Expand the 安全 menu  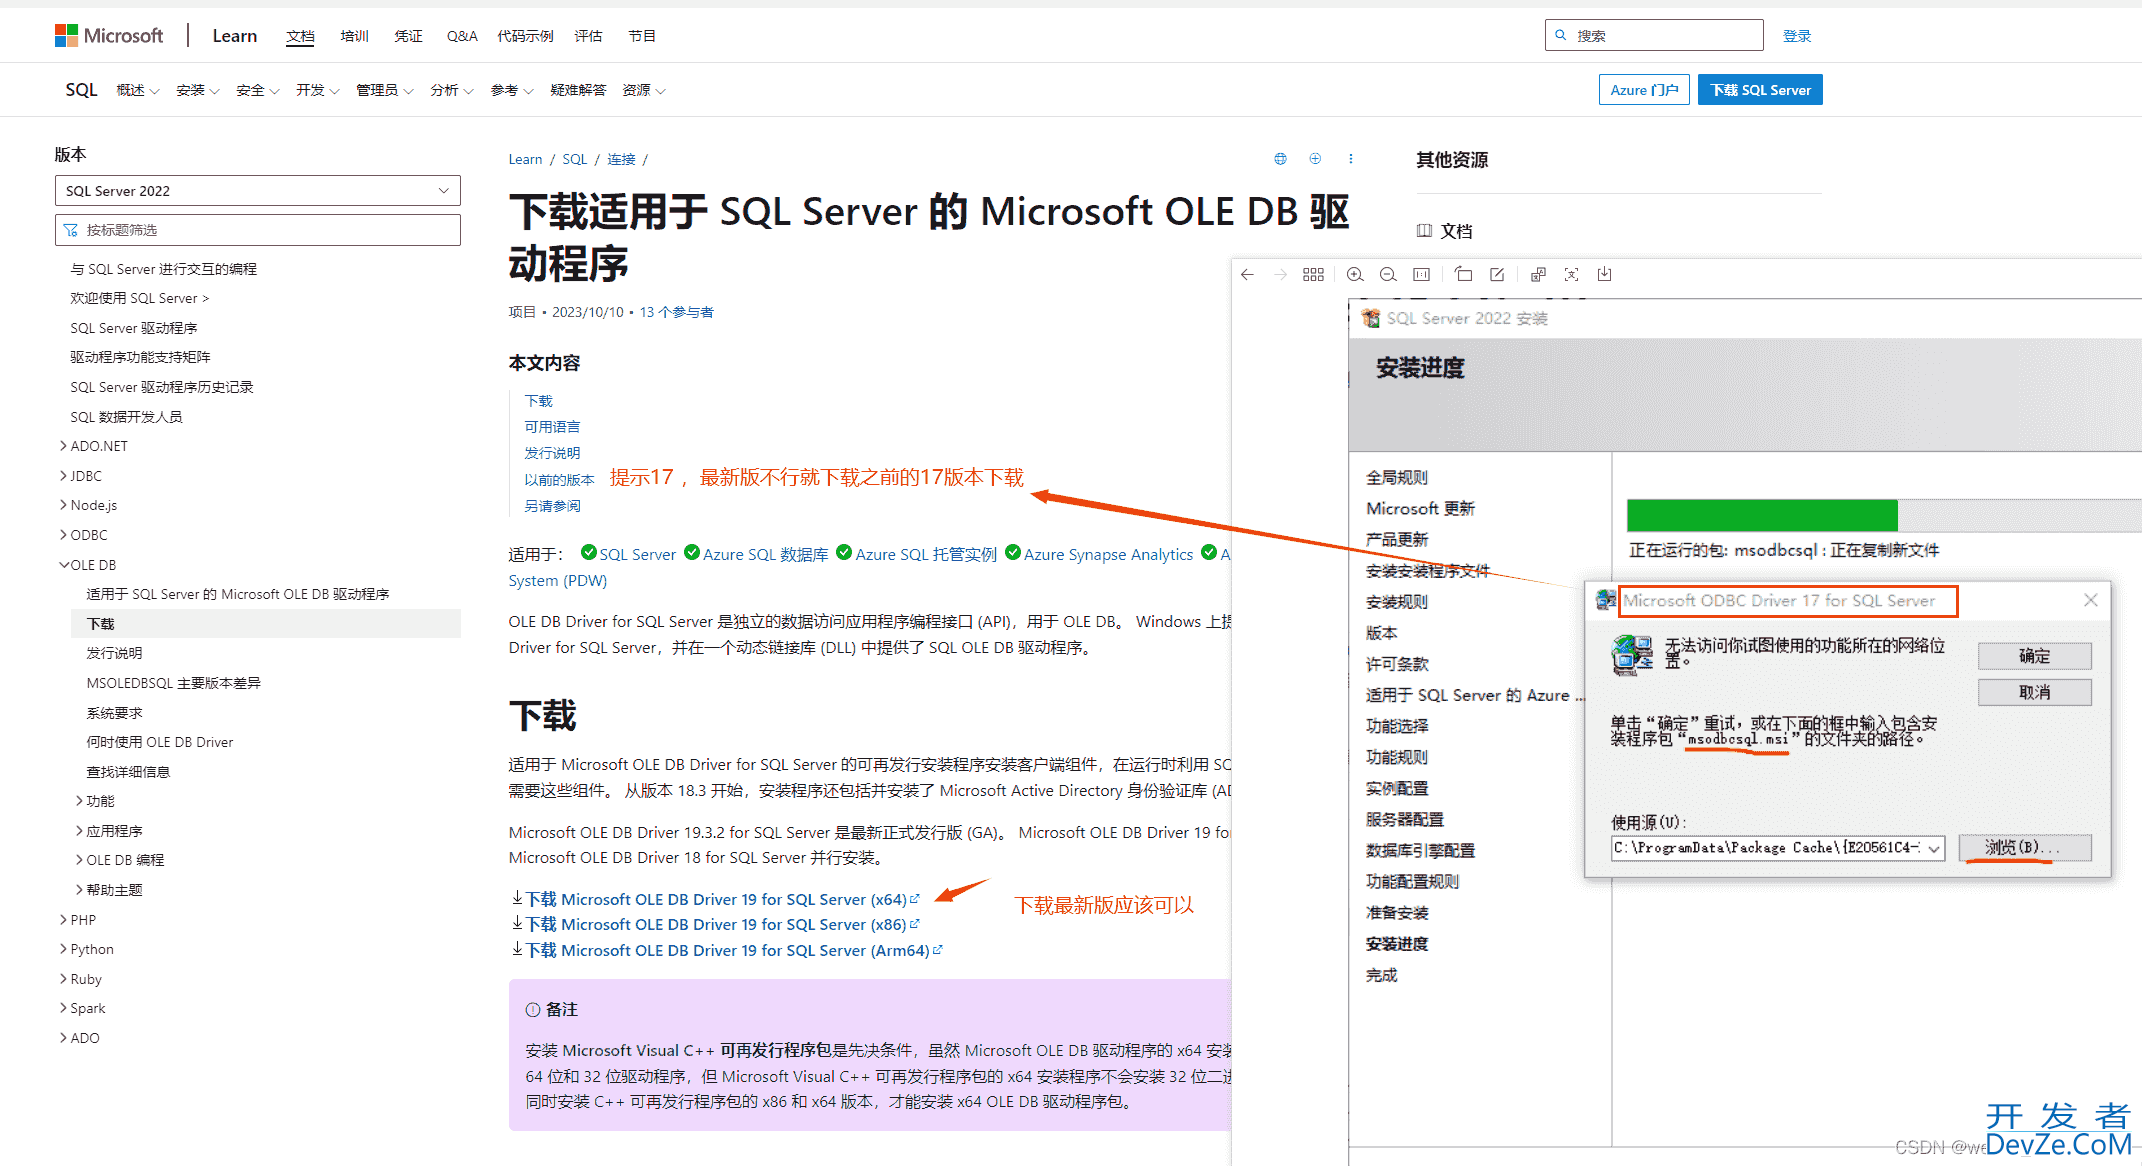tap(257, 91)
